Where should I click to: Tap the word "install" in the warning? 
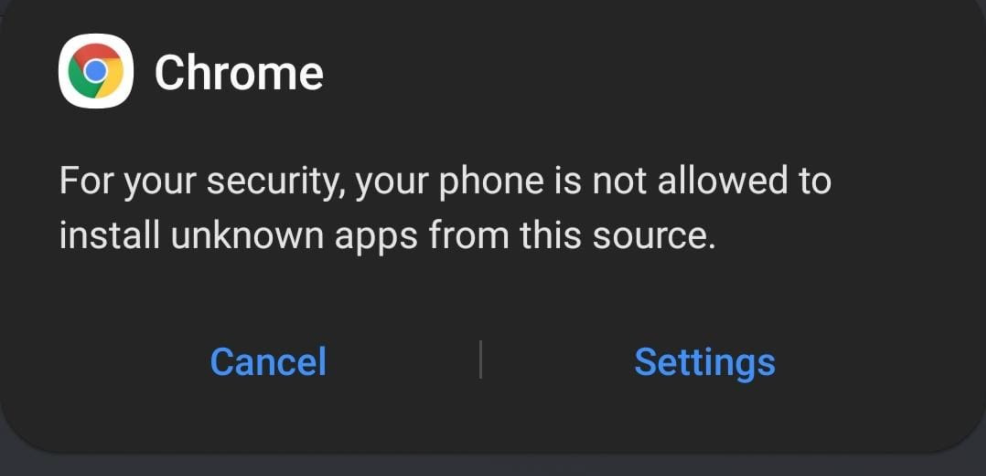[109, 236]
